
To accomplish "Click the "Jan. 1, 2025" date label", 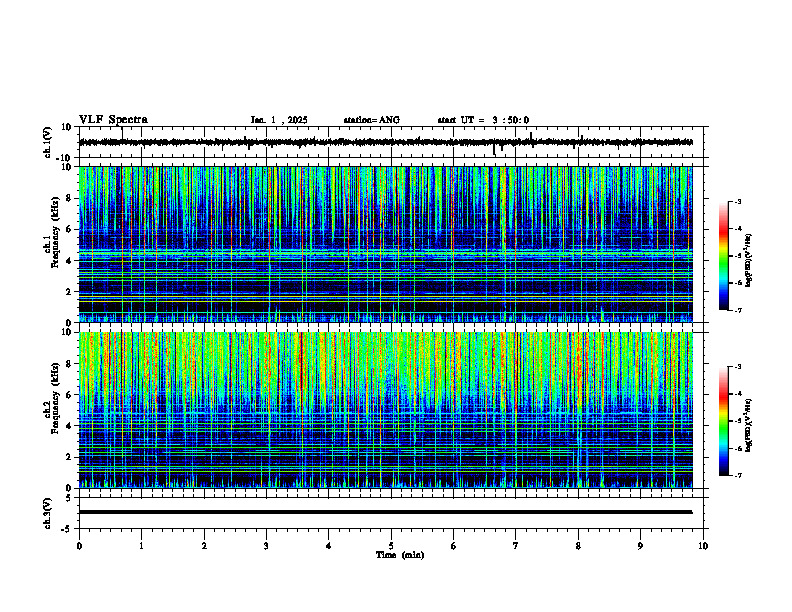I will click(x=279, y=120).
